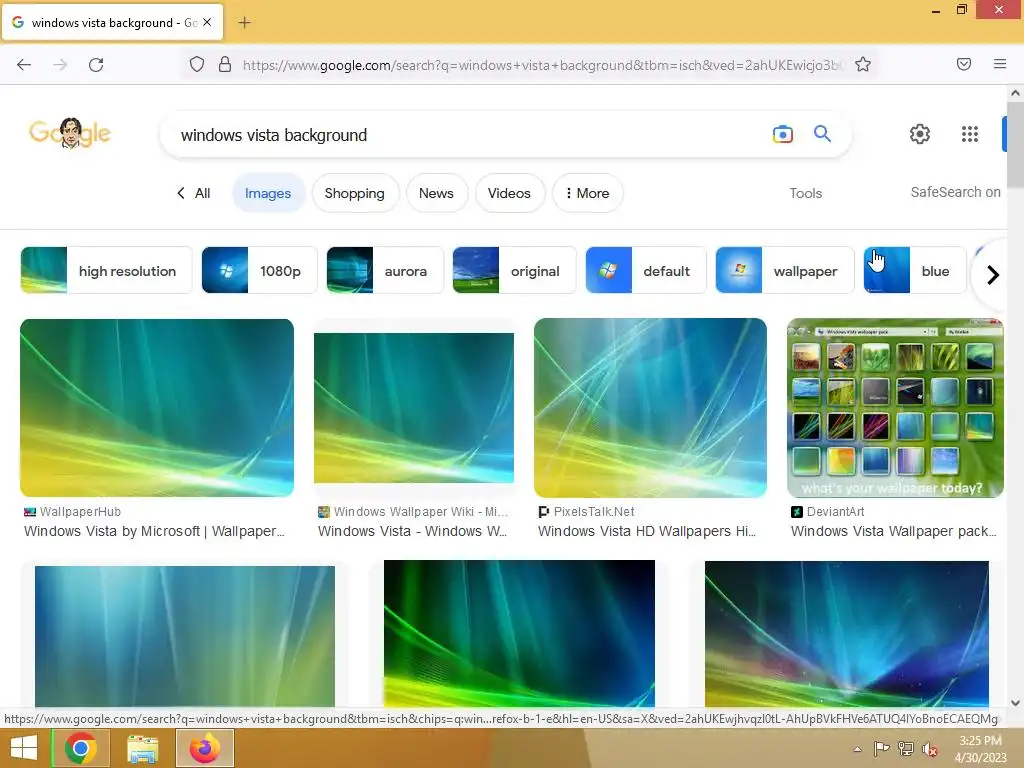Open the Pocket save icon

click(963, 64)
